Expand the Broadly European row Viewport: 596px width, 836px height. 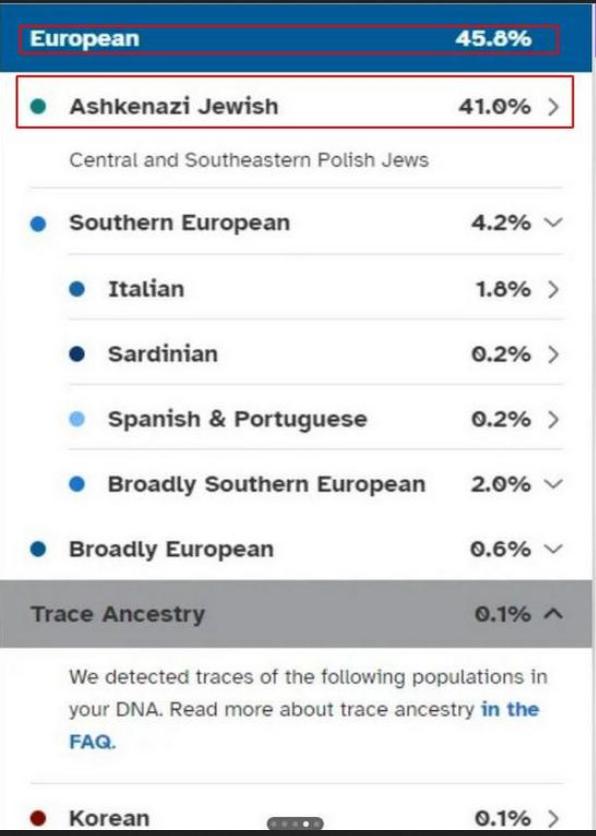[x=554, y=549]
